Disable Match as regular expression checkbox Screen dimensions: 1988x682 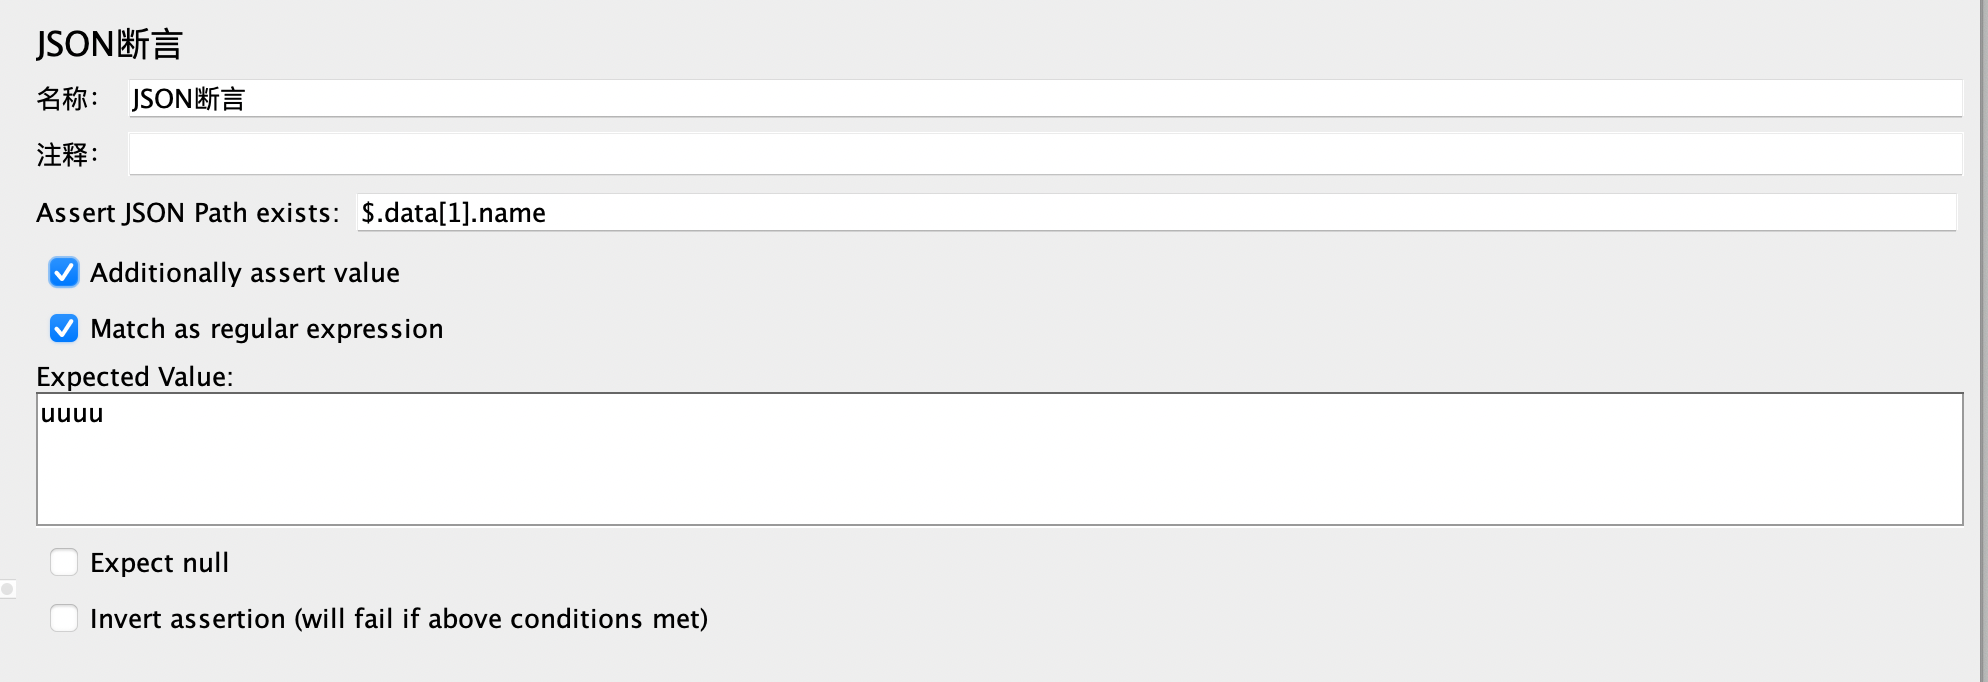point(64,329)
